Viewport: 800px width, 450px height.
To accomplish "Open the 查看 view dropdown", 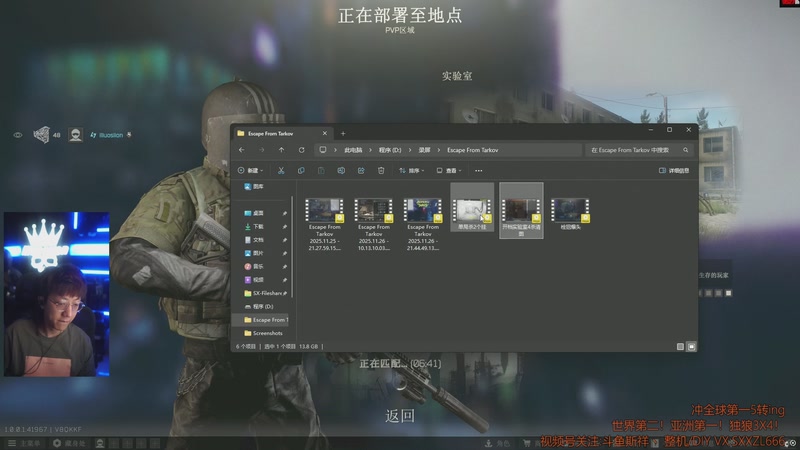I will tap(449, 170).
